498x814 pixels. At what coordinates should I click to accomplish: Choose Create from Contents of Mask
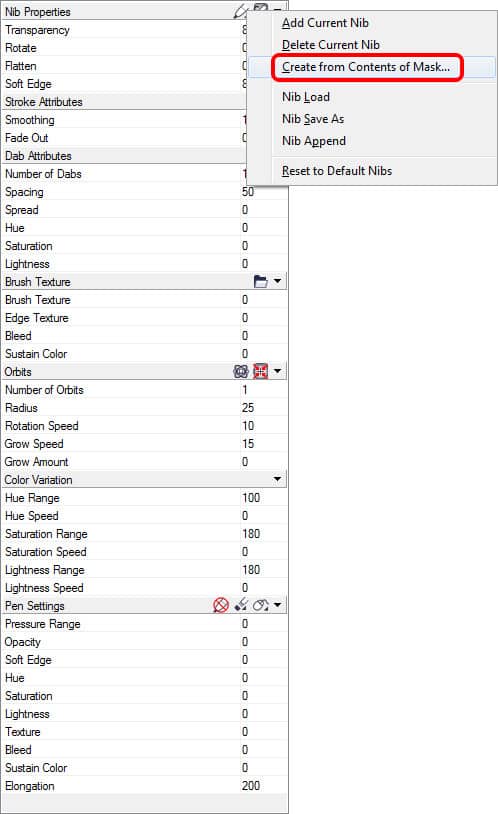point(366,67)
